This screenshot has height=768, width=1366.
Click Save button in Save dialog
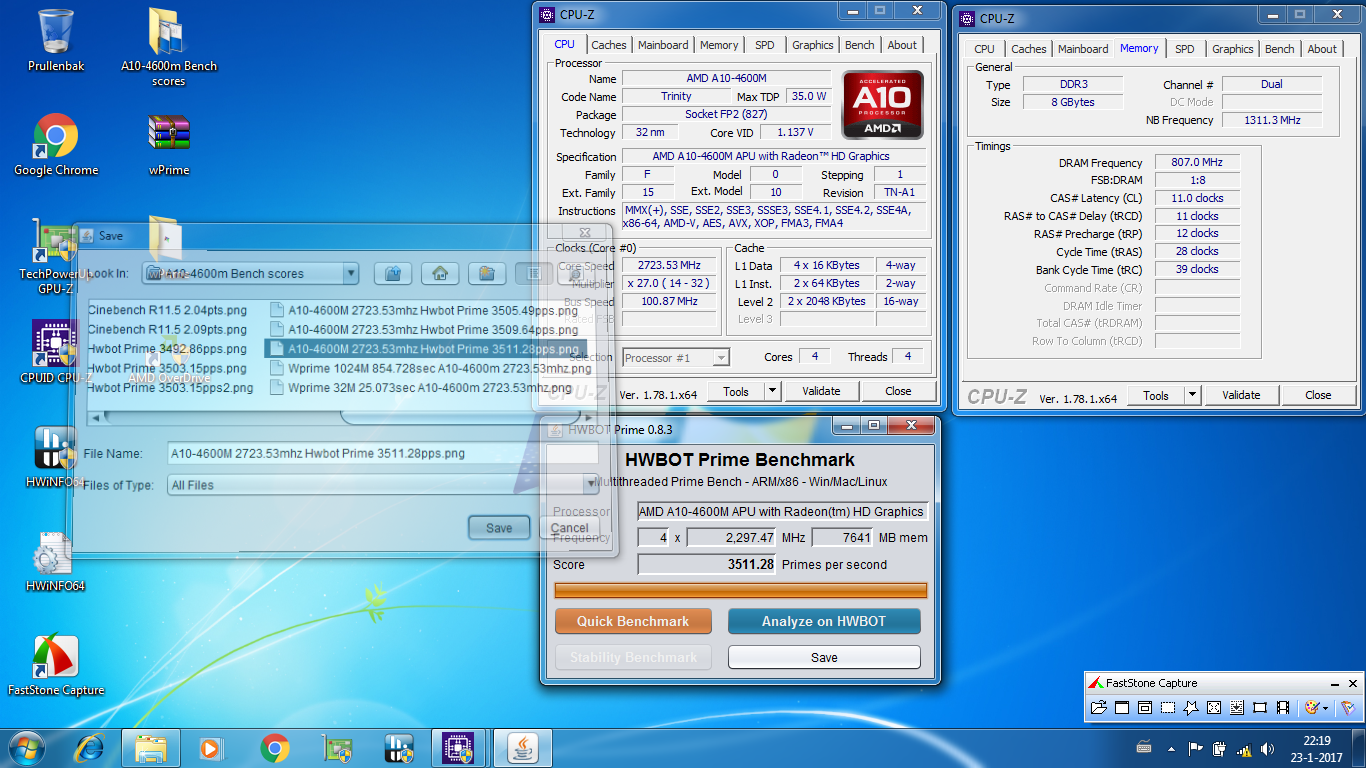pos(499,528)
